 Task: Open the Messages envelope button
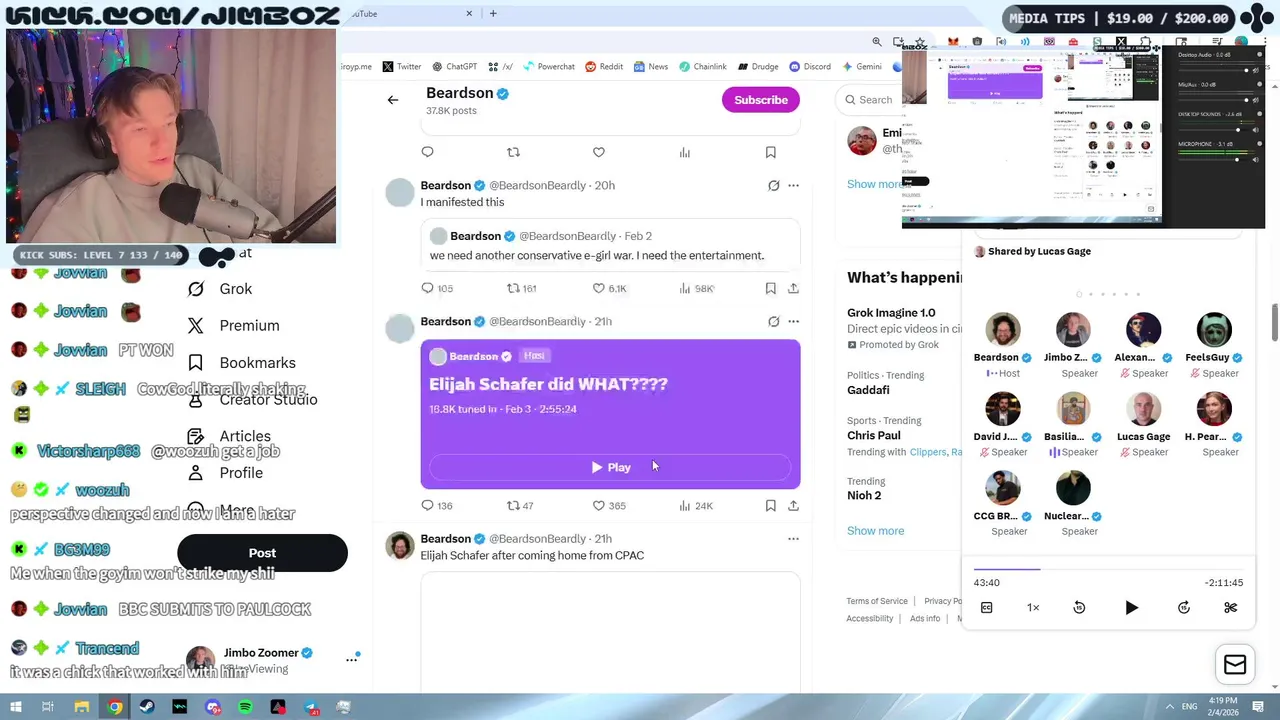point(1235,665)
